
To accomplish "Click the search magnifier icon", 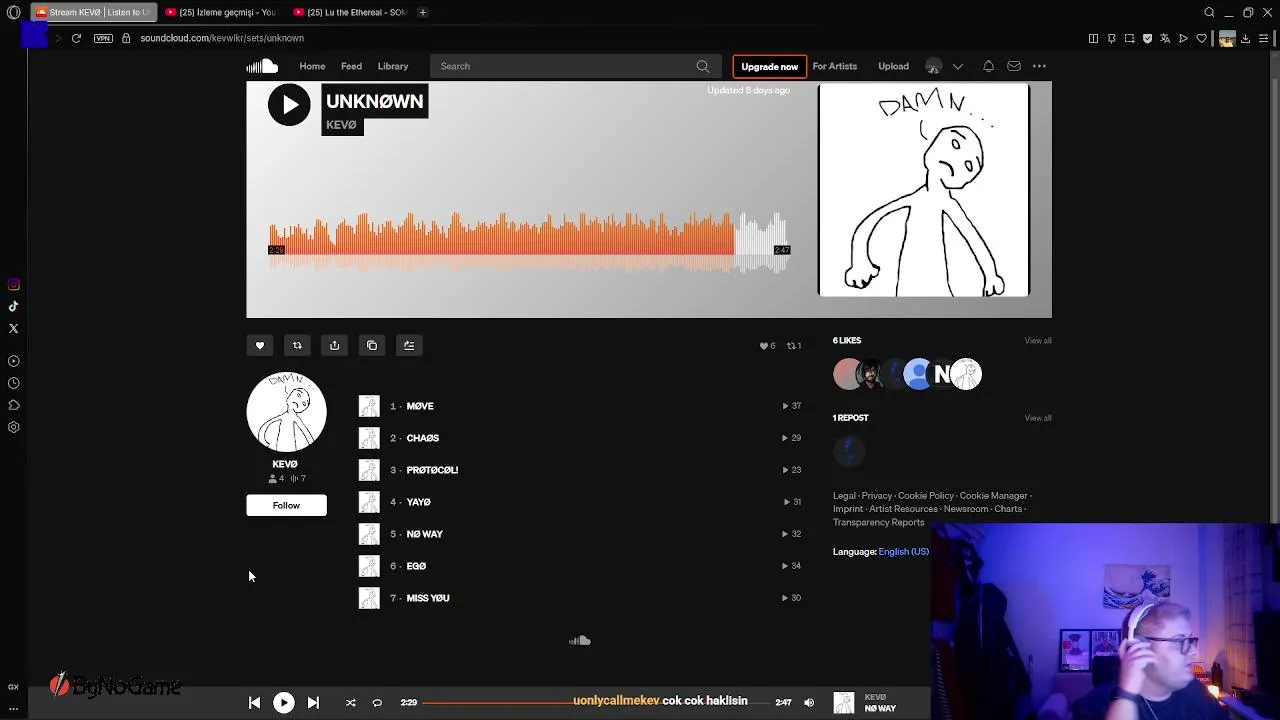I will pos(703,66).
